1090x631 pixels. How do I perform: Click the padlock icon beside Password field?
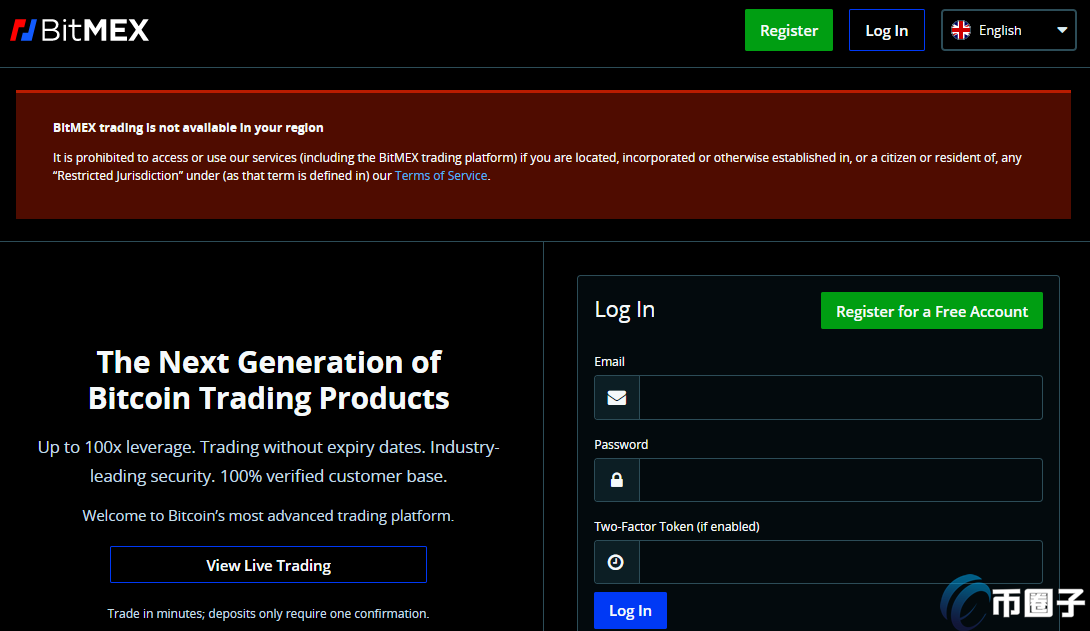617,480
